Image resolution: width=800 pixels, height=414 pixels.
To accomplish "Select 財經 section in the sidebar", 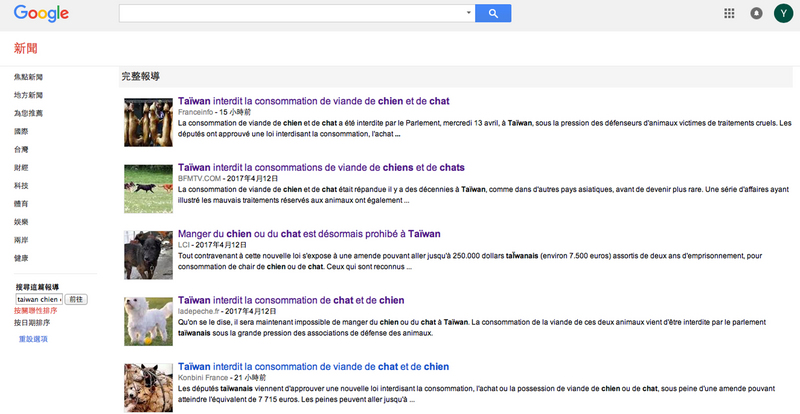I will click(21, 167).
